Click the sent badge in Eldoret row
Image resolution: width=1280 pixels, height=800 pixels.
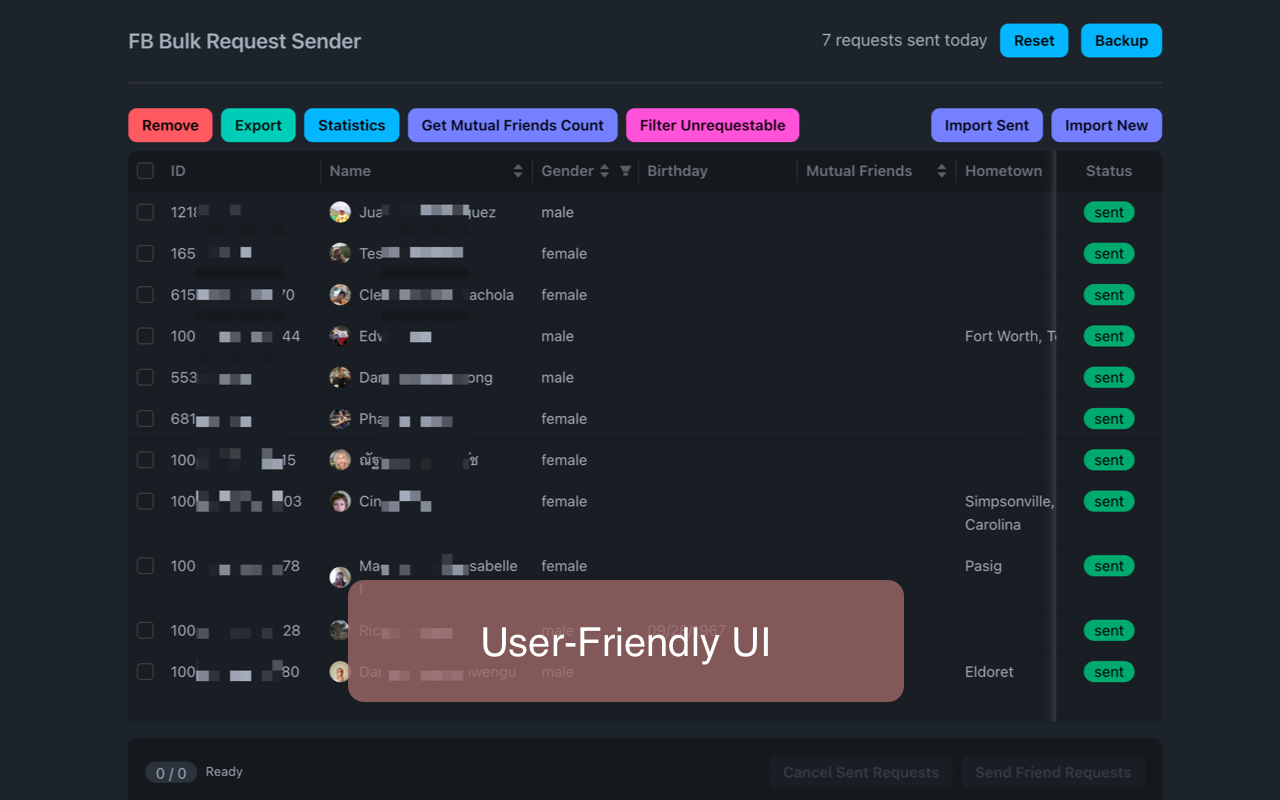tap(1109, 672)
